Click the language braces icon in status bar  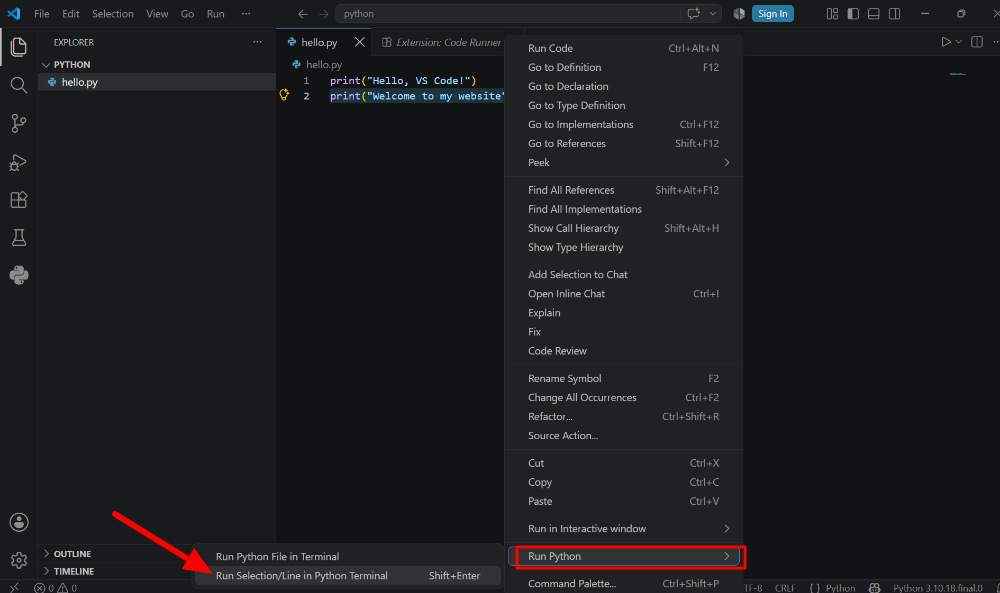[x=814, y=588]
